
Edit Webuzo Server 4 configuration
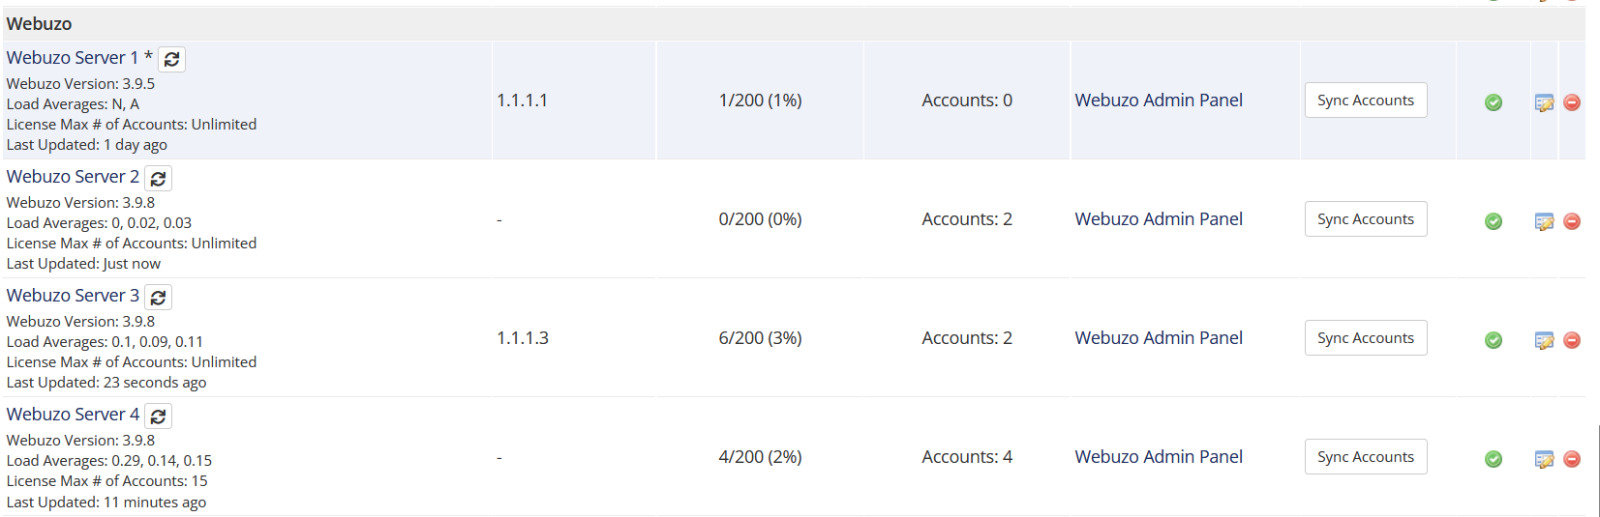pyautogui.click(x=1544, y=459)
